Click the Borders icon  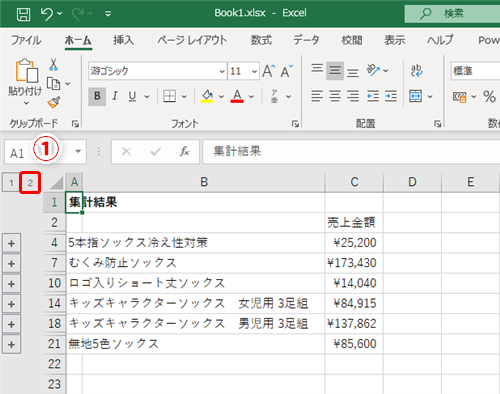pos(169,96)
